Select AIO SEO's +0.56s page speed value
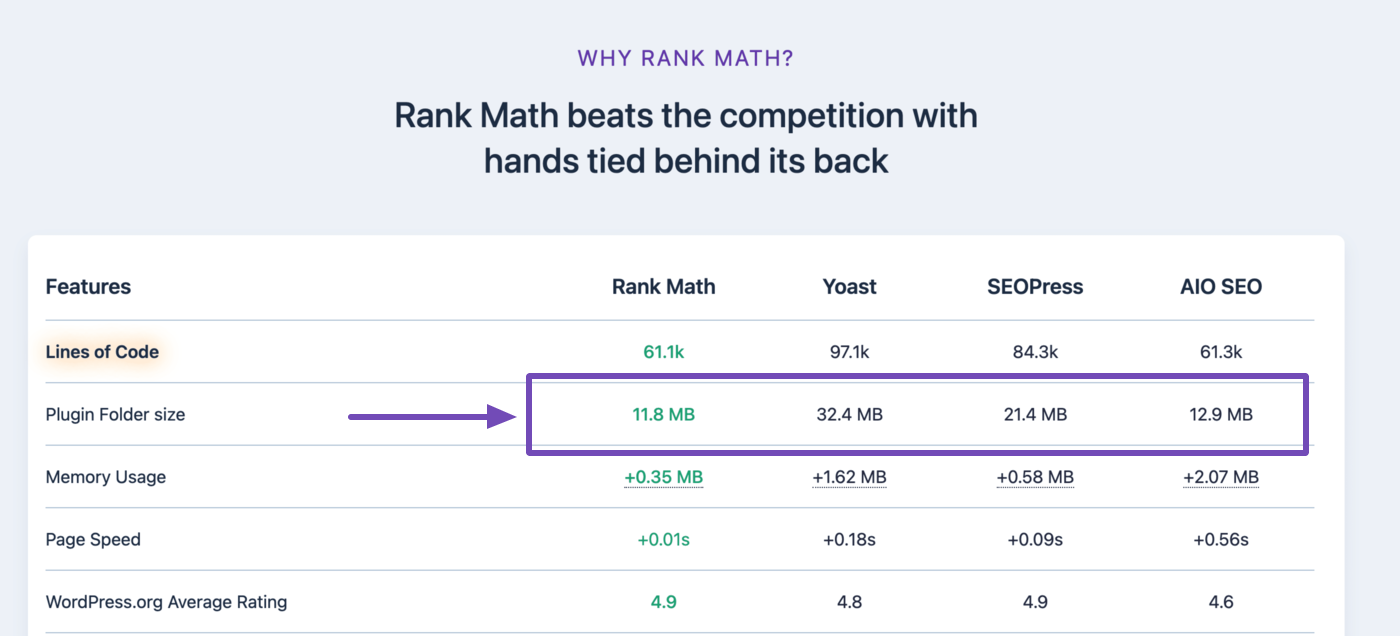1400x636 pixels. pos(1220,539)
